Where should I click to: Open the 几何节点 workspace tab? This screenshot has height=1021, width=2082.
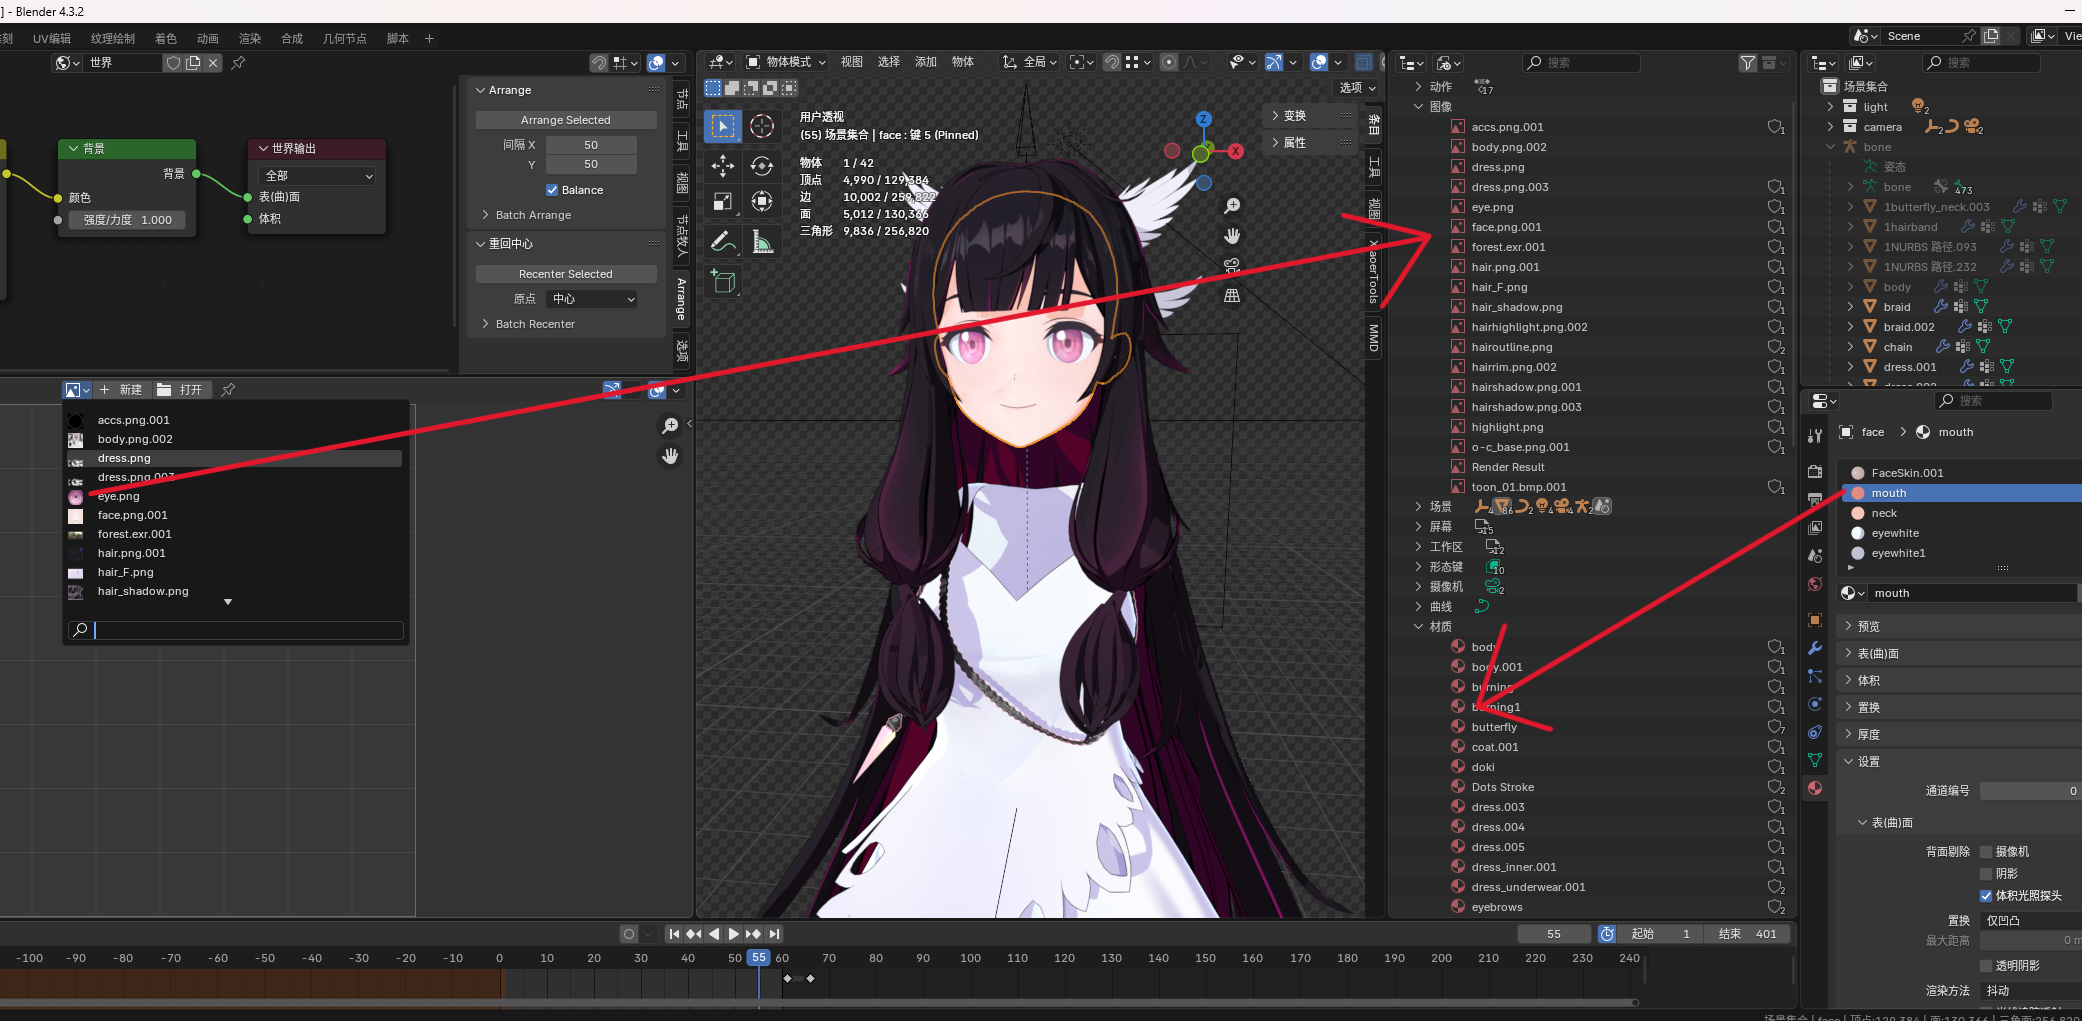point(345,39)
